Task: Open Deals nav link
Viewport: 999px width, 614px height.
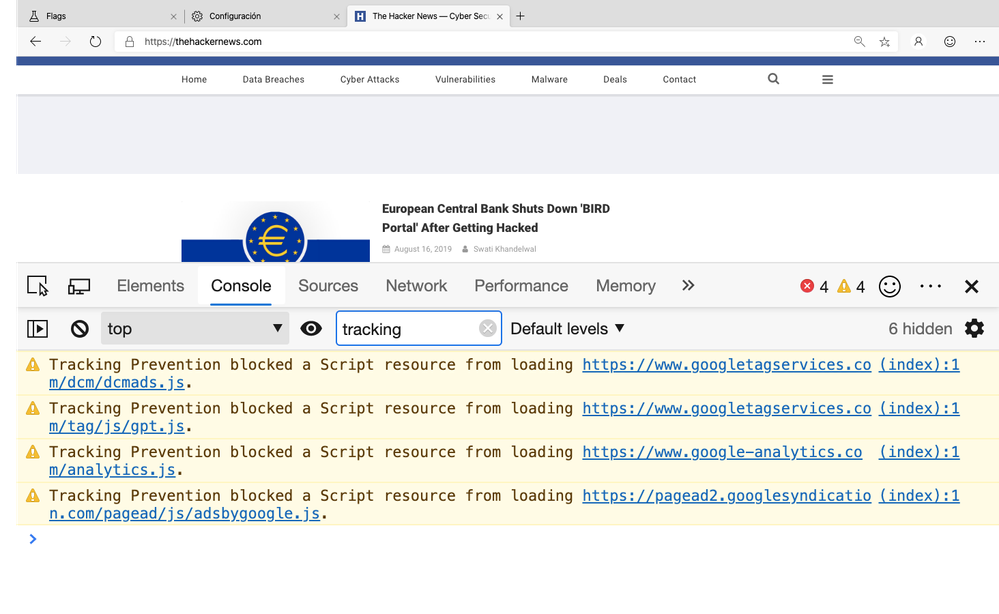Action: (x=615, y=80)
